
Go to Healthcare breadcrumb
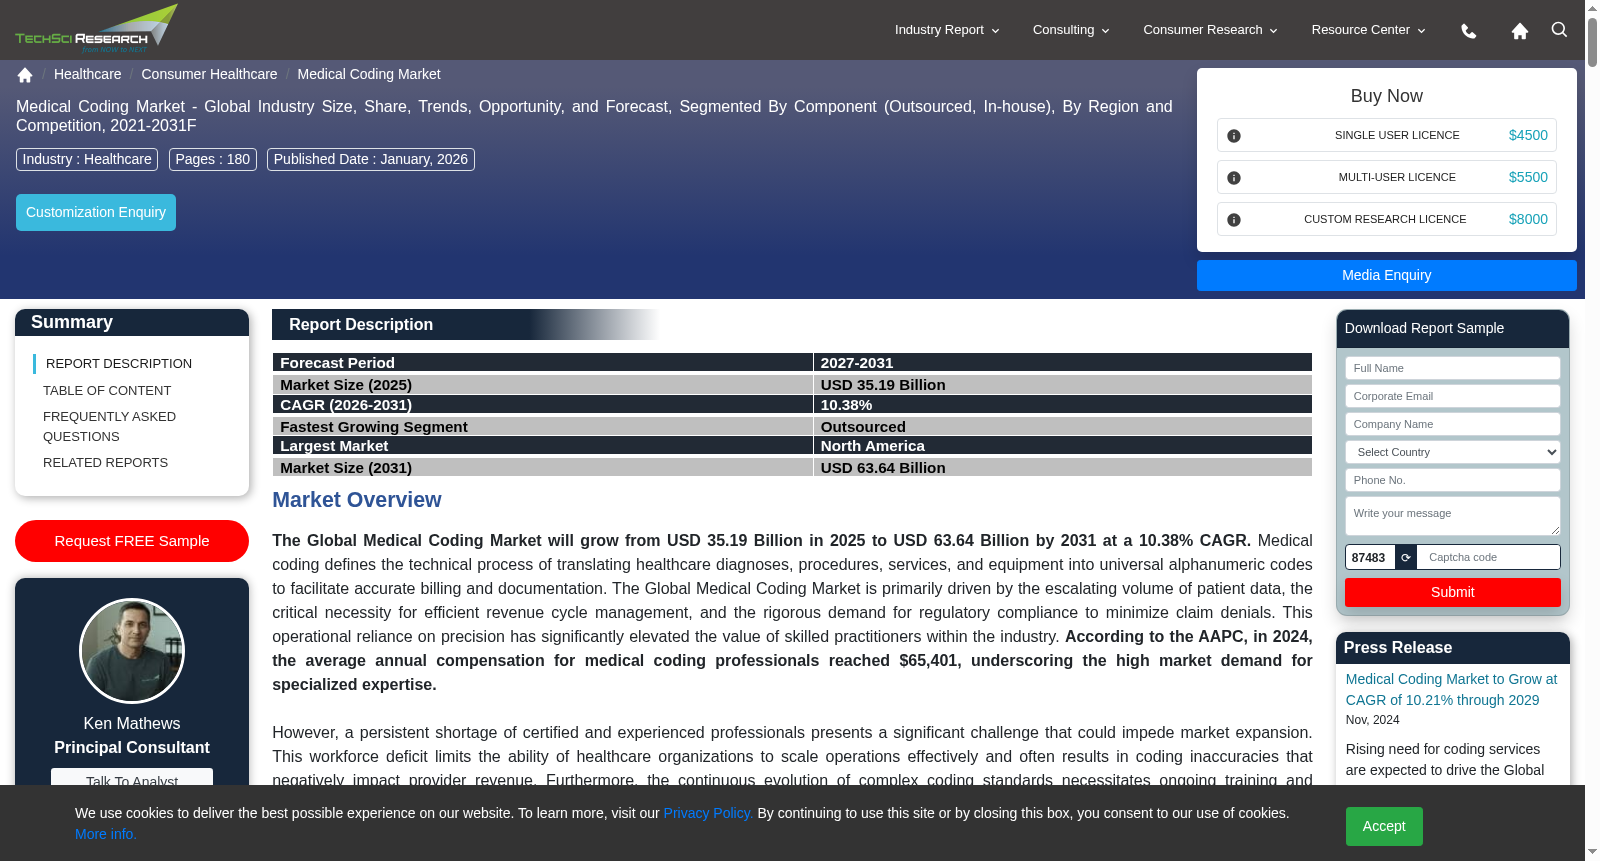87,74
